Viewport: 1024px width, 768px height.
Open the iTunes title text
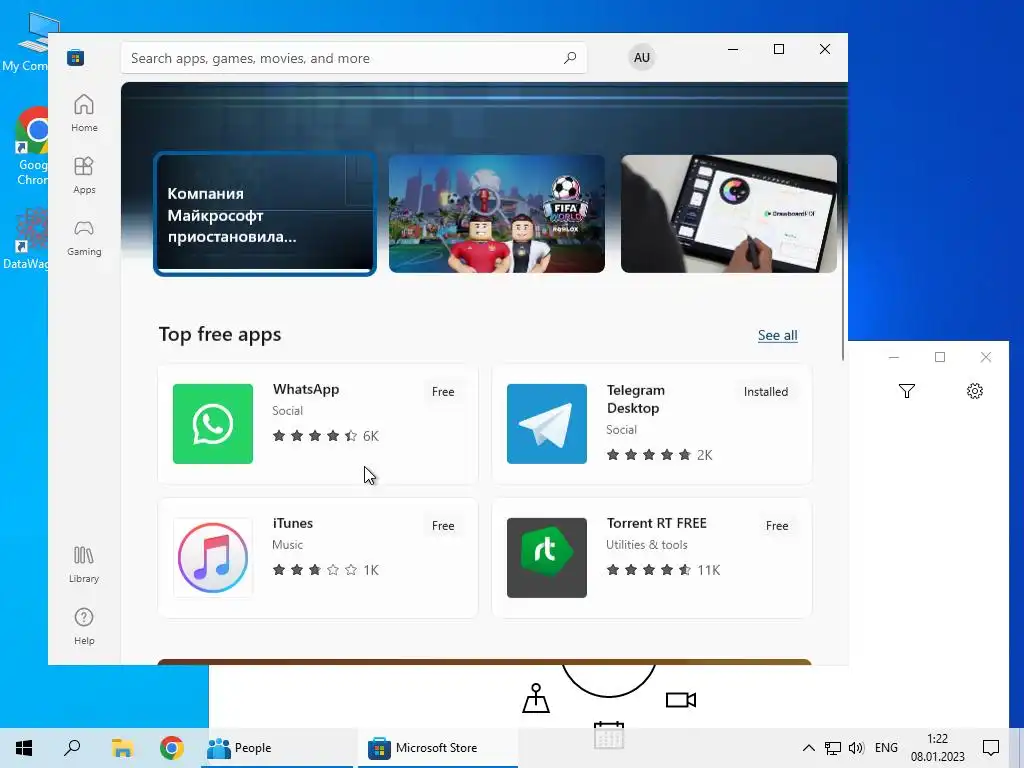293,523
